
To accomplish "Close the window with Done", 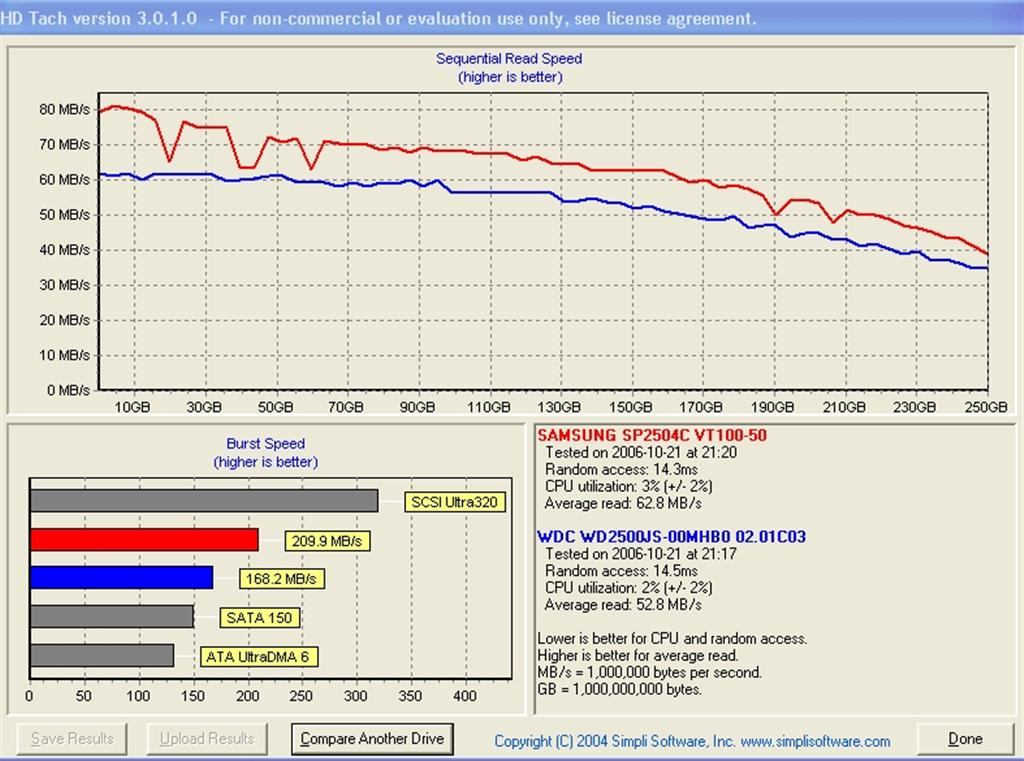I will [965, 739].
